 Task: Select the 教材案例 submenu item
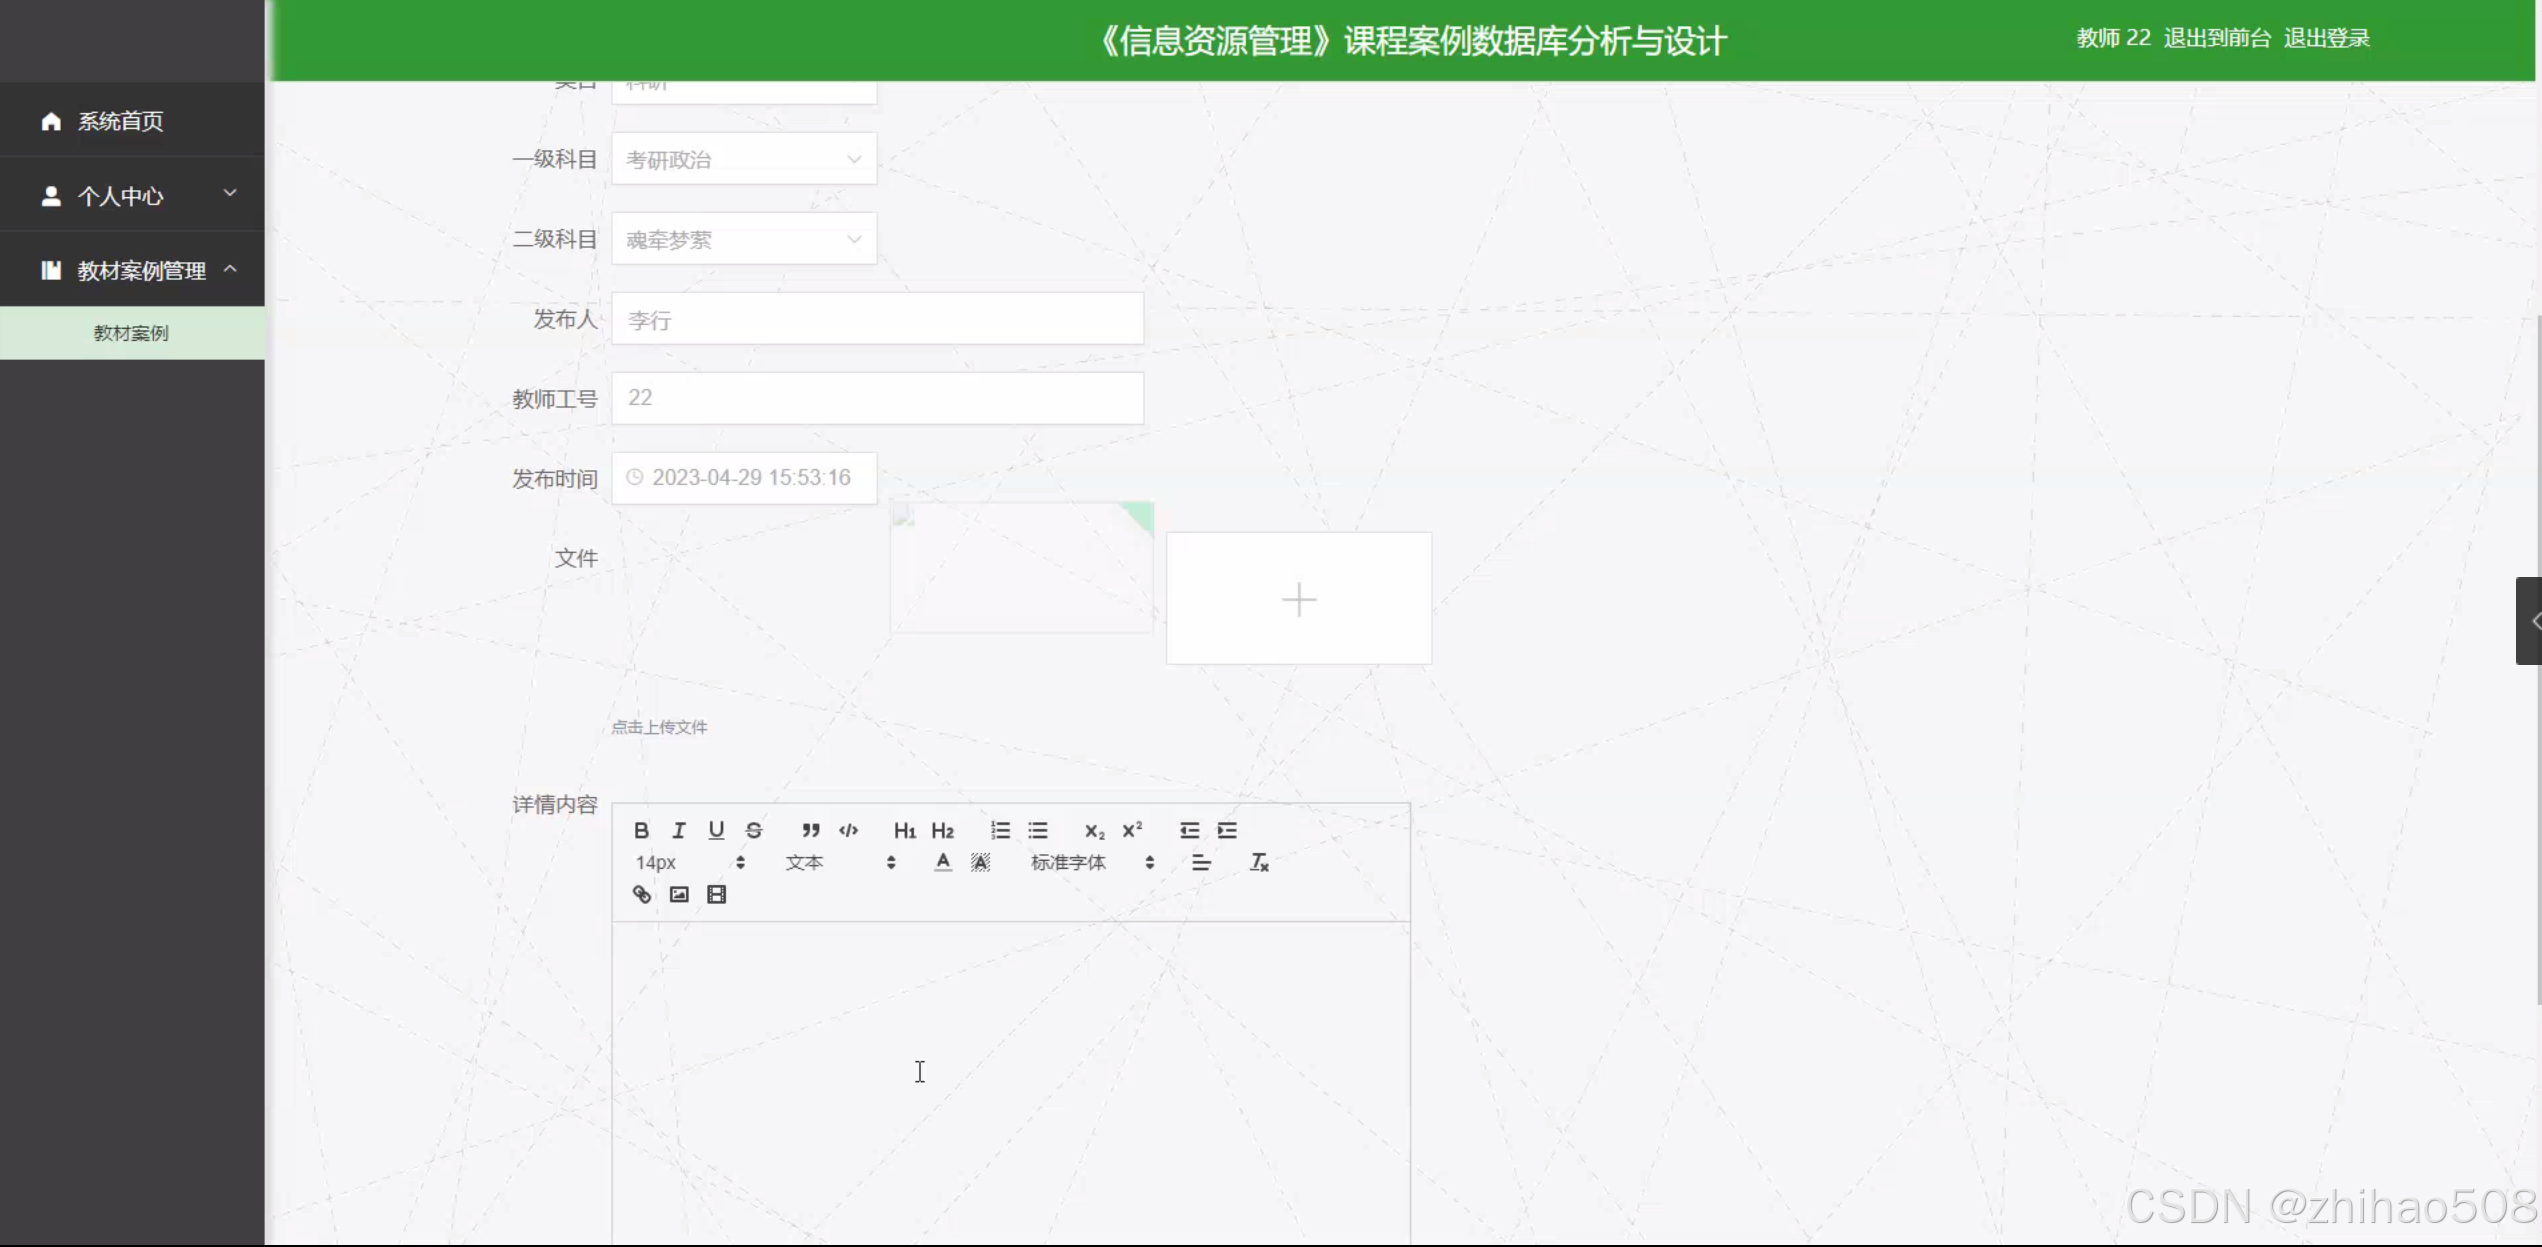(132, 333)
